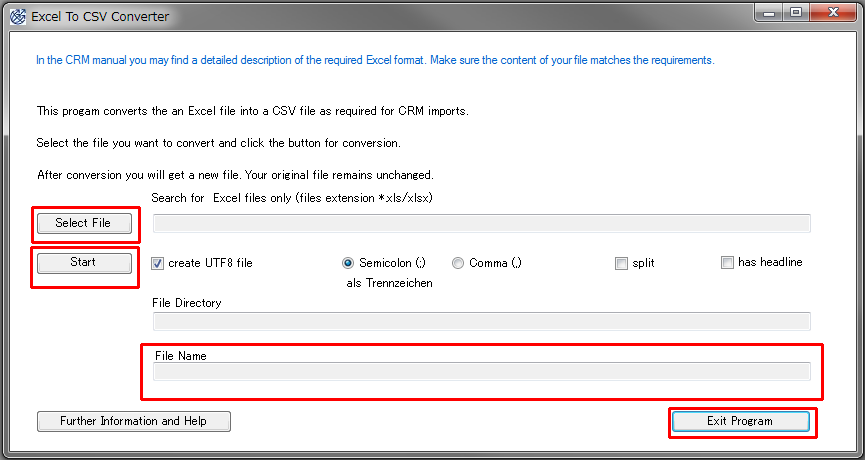Select the Semicolon (;) separator option
The height and width of the screenshot is (460, 865).
tap(348, 263)
